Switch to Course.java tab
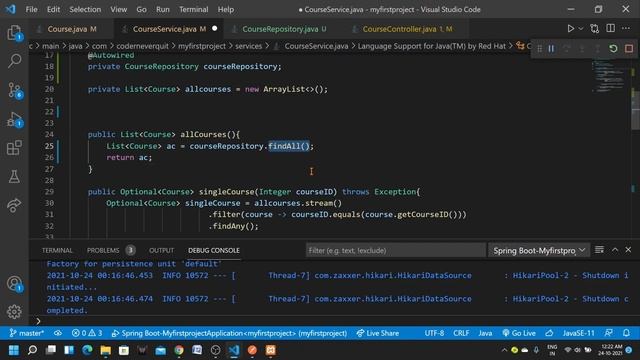The width and height of the screenshot is (640, 360). click(x=70, y=29)
